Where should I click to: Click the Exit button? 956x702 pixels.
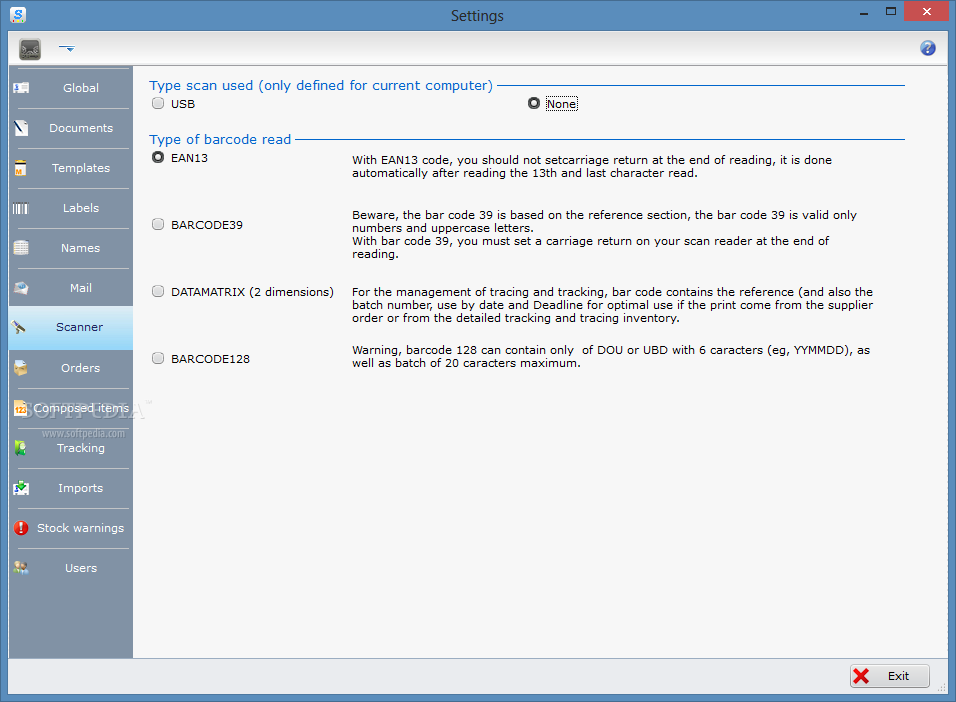tap(890, 676)
